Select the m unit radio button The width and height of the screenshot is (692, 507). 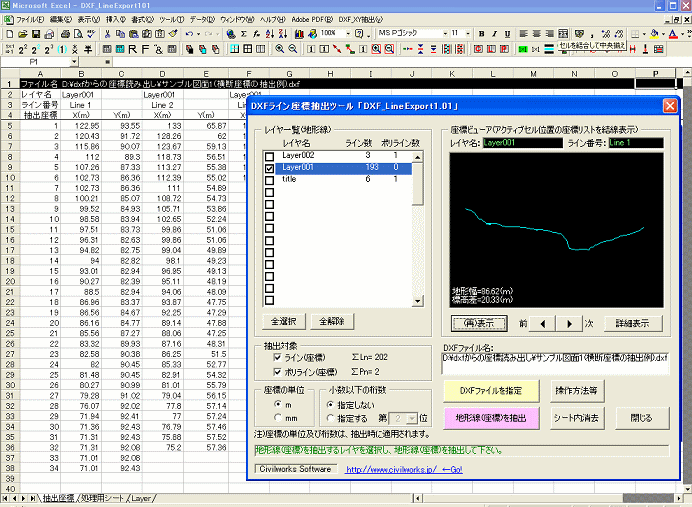278,404
